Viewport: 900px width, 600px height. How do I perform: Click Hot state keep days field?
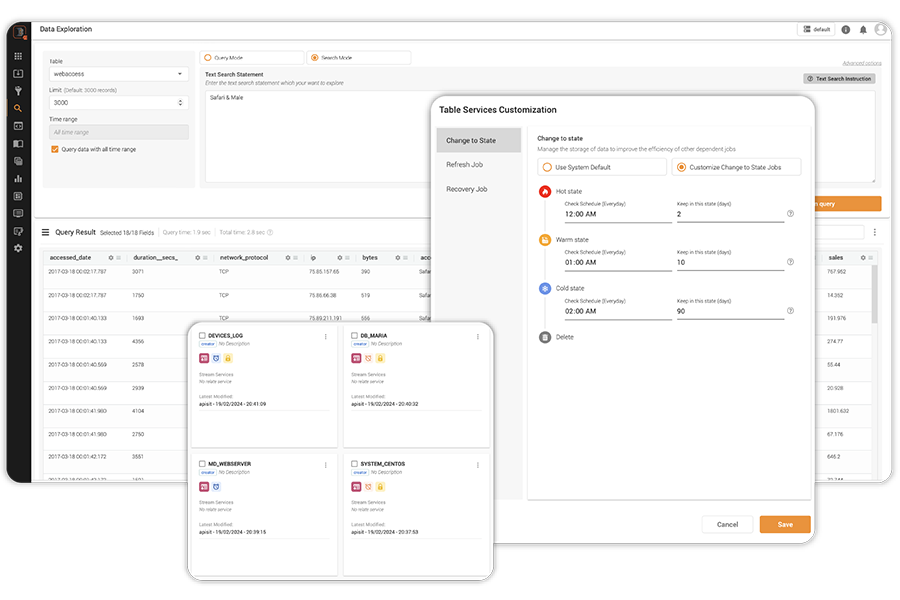(x=730, y=214)
